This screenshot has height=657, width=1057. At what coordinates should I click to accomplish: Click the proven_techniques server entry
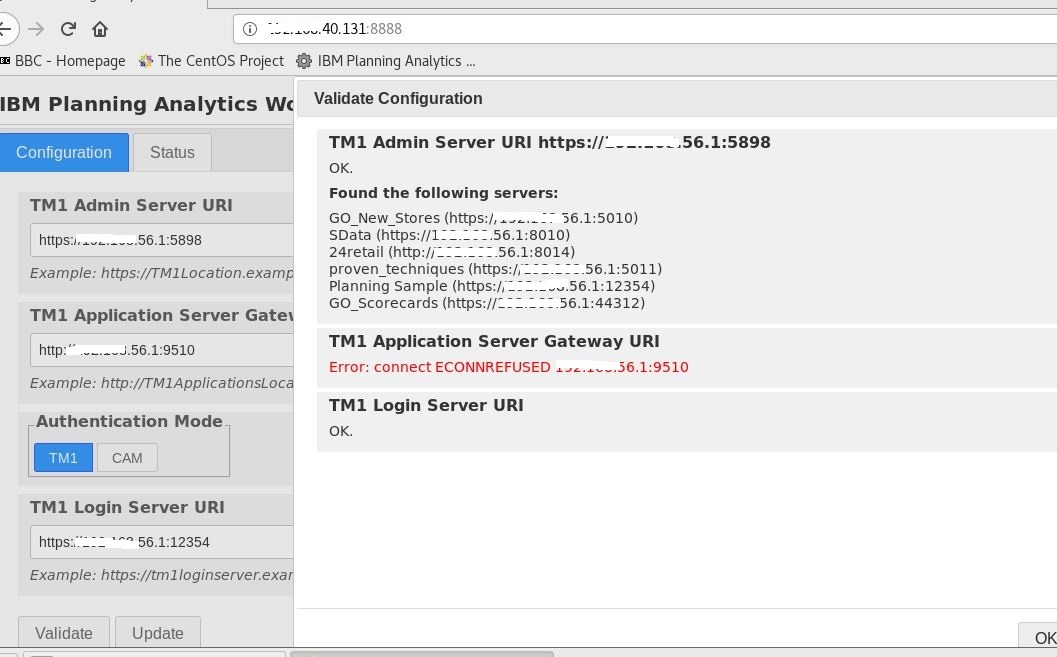pyautogui.click(x=495, y=269)
